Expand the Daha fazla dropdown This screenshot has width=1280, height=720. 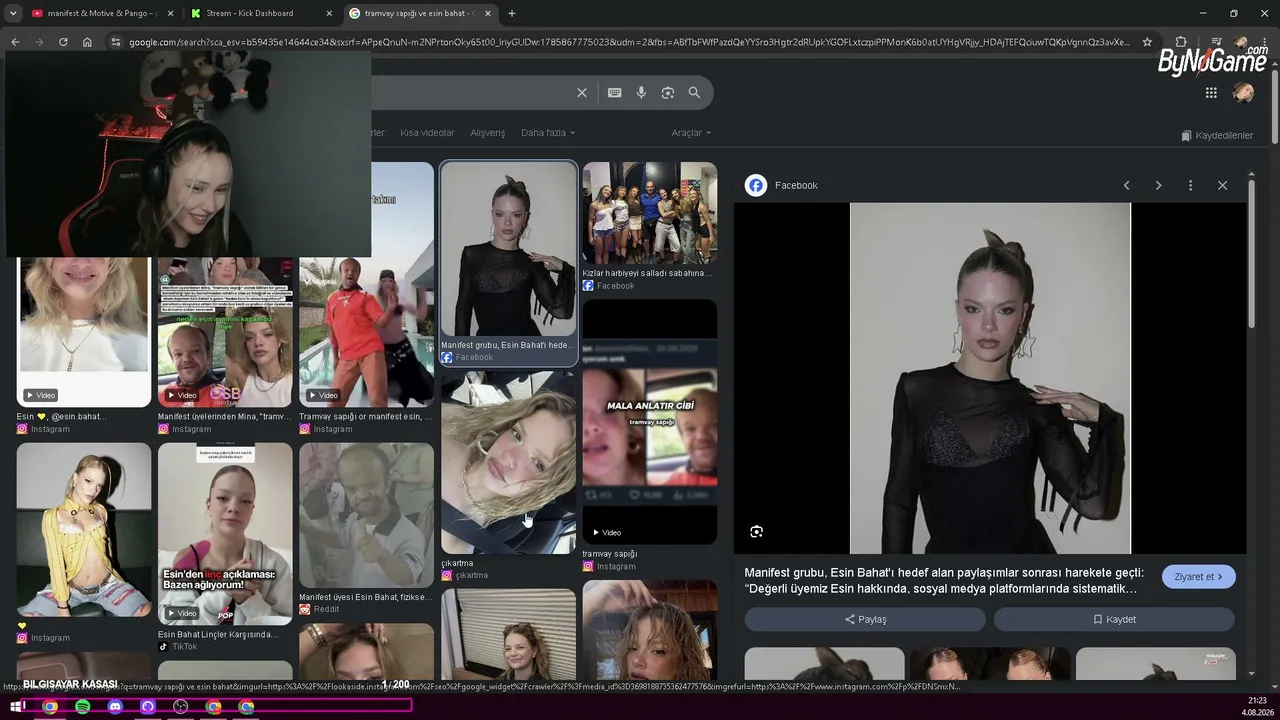[548, 133]
